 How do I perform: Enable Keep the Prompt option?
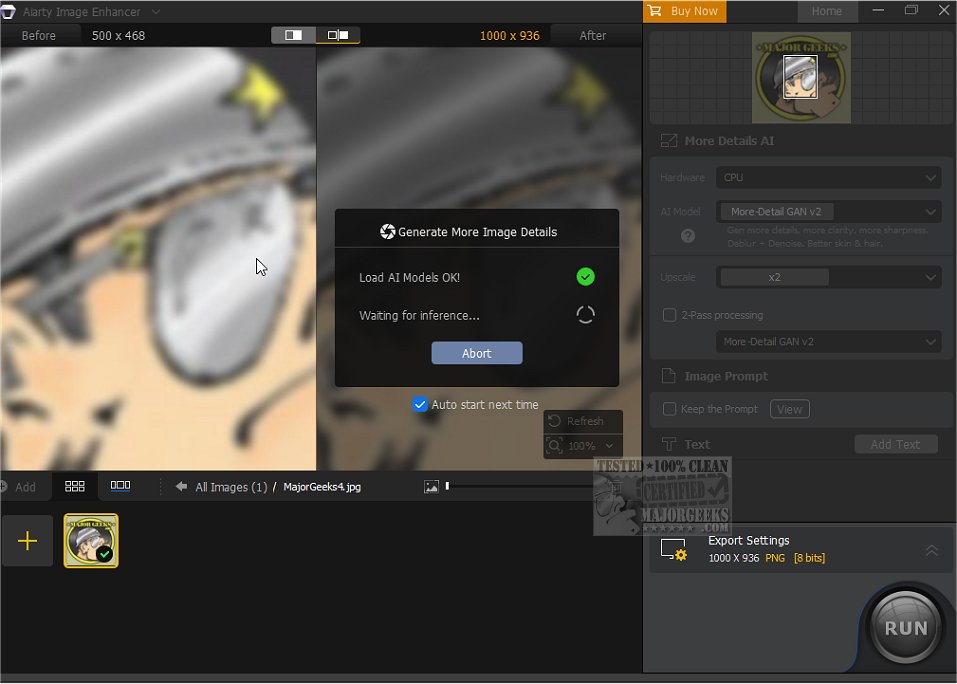click(668, 409)
